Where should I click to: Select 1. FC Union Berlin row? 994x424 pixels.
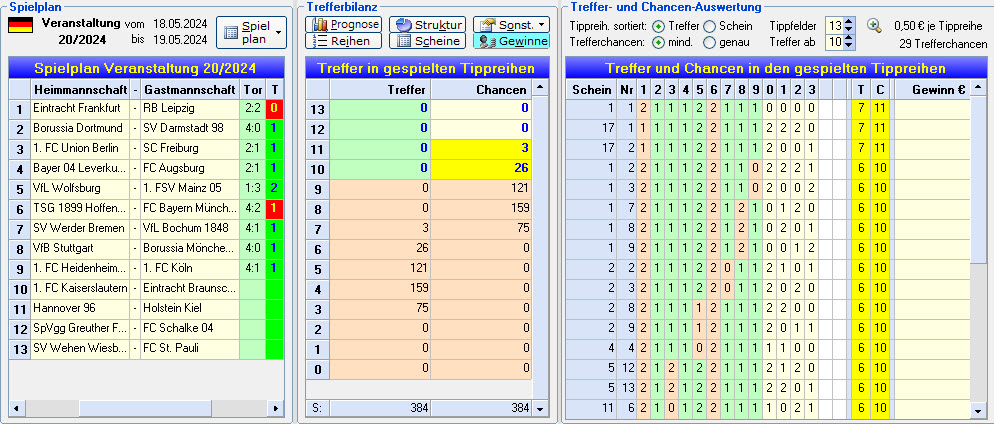(x=146, y=148)
